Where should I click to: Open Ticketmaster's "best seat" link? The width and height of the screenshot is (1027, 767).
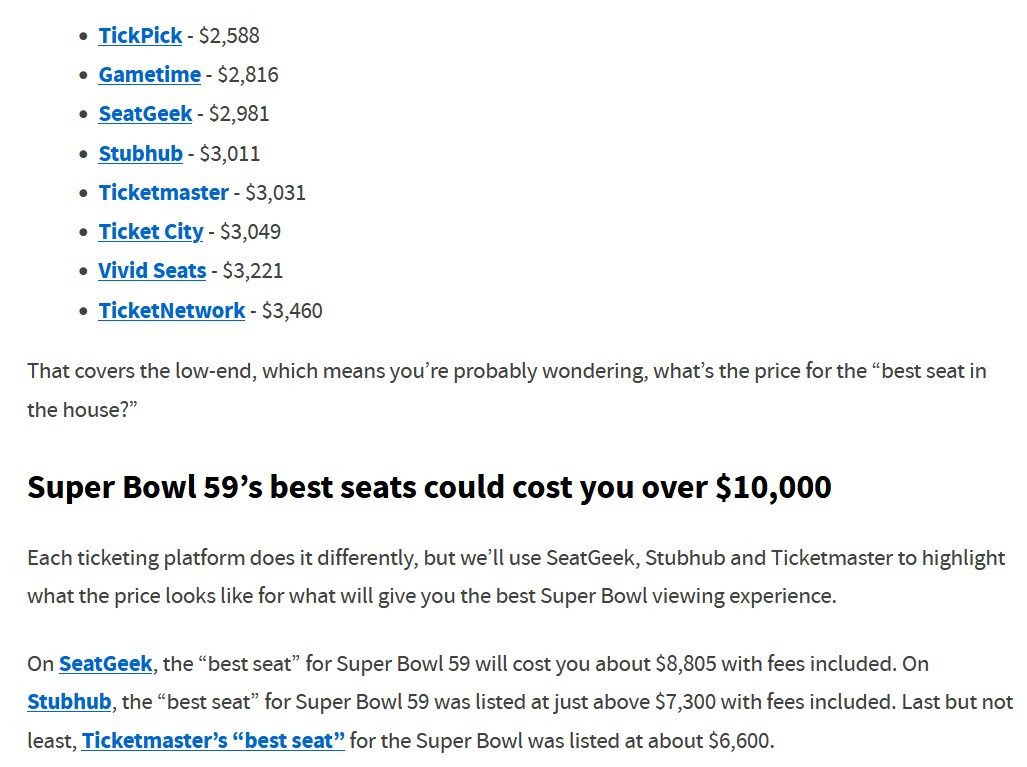tap(213, 741)
